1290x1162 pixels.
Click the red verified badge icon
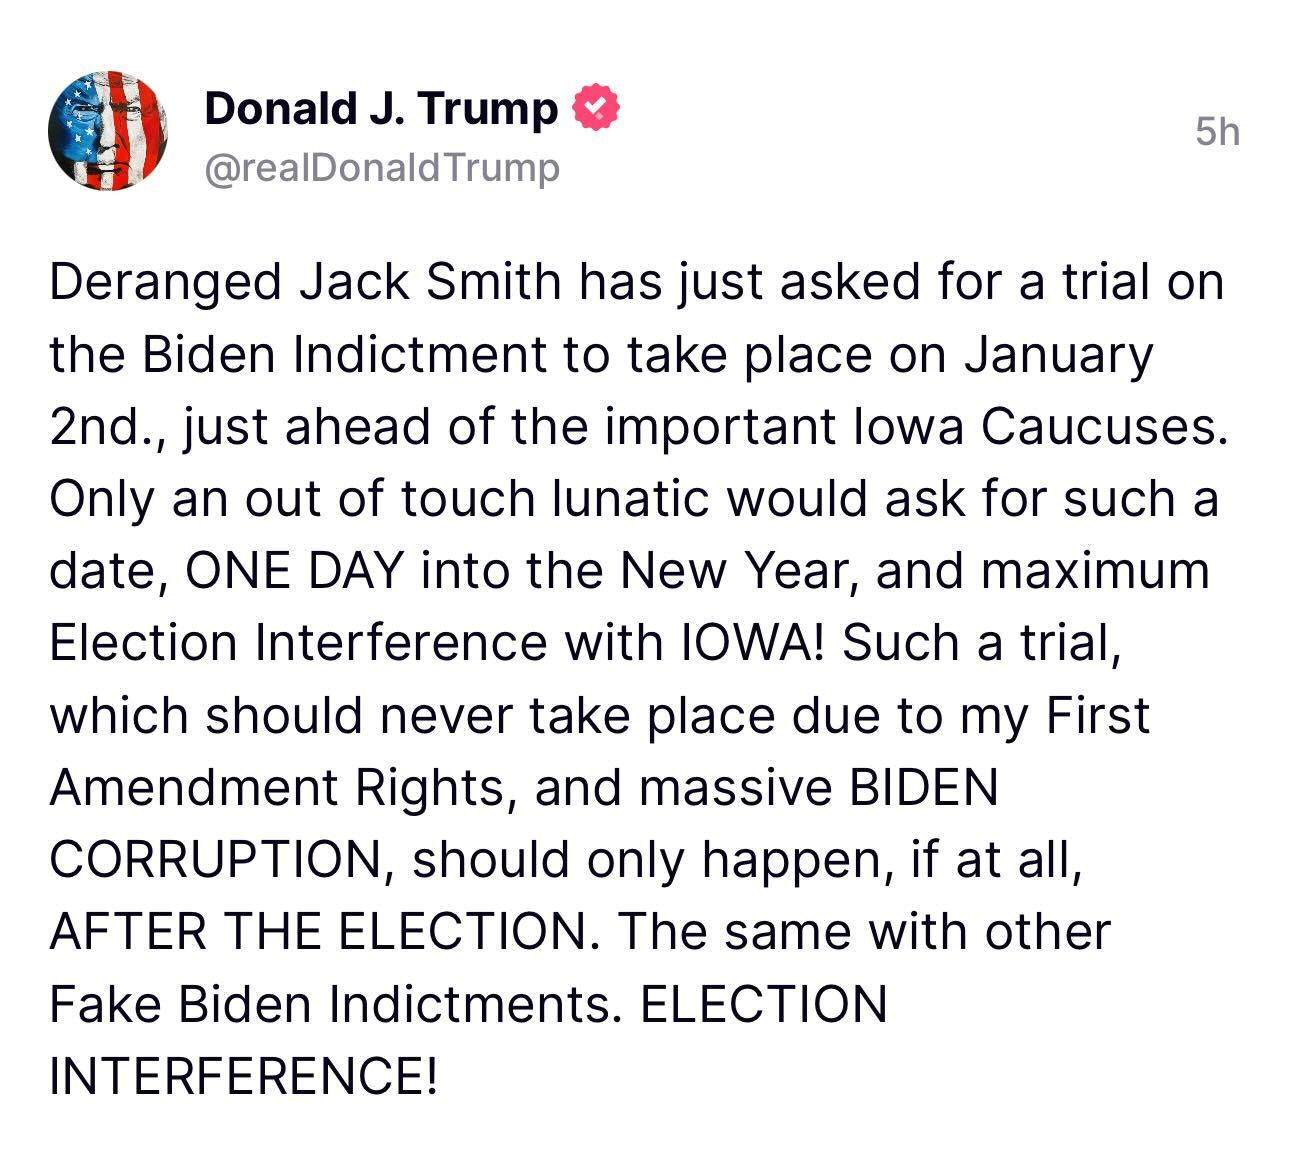coord(595,108)
